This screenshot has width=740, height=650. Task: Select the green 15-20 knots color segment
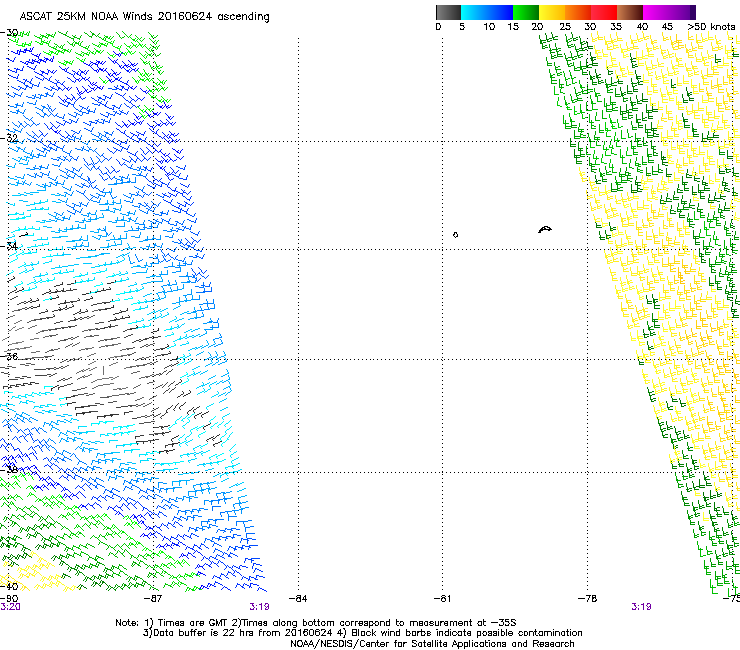[526, 12]
